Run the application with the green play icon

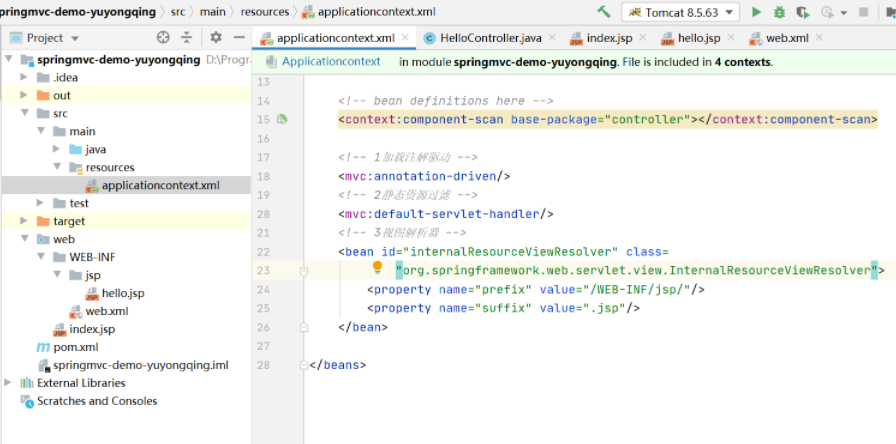coord(756,12)
